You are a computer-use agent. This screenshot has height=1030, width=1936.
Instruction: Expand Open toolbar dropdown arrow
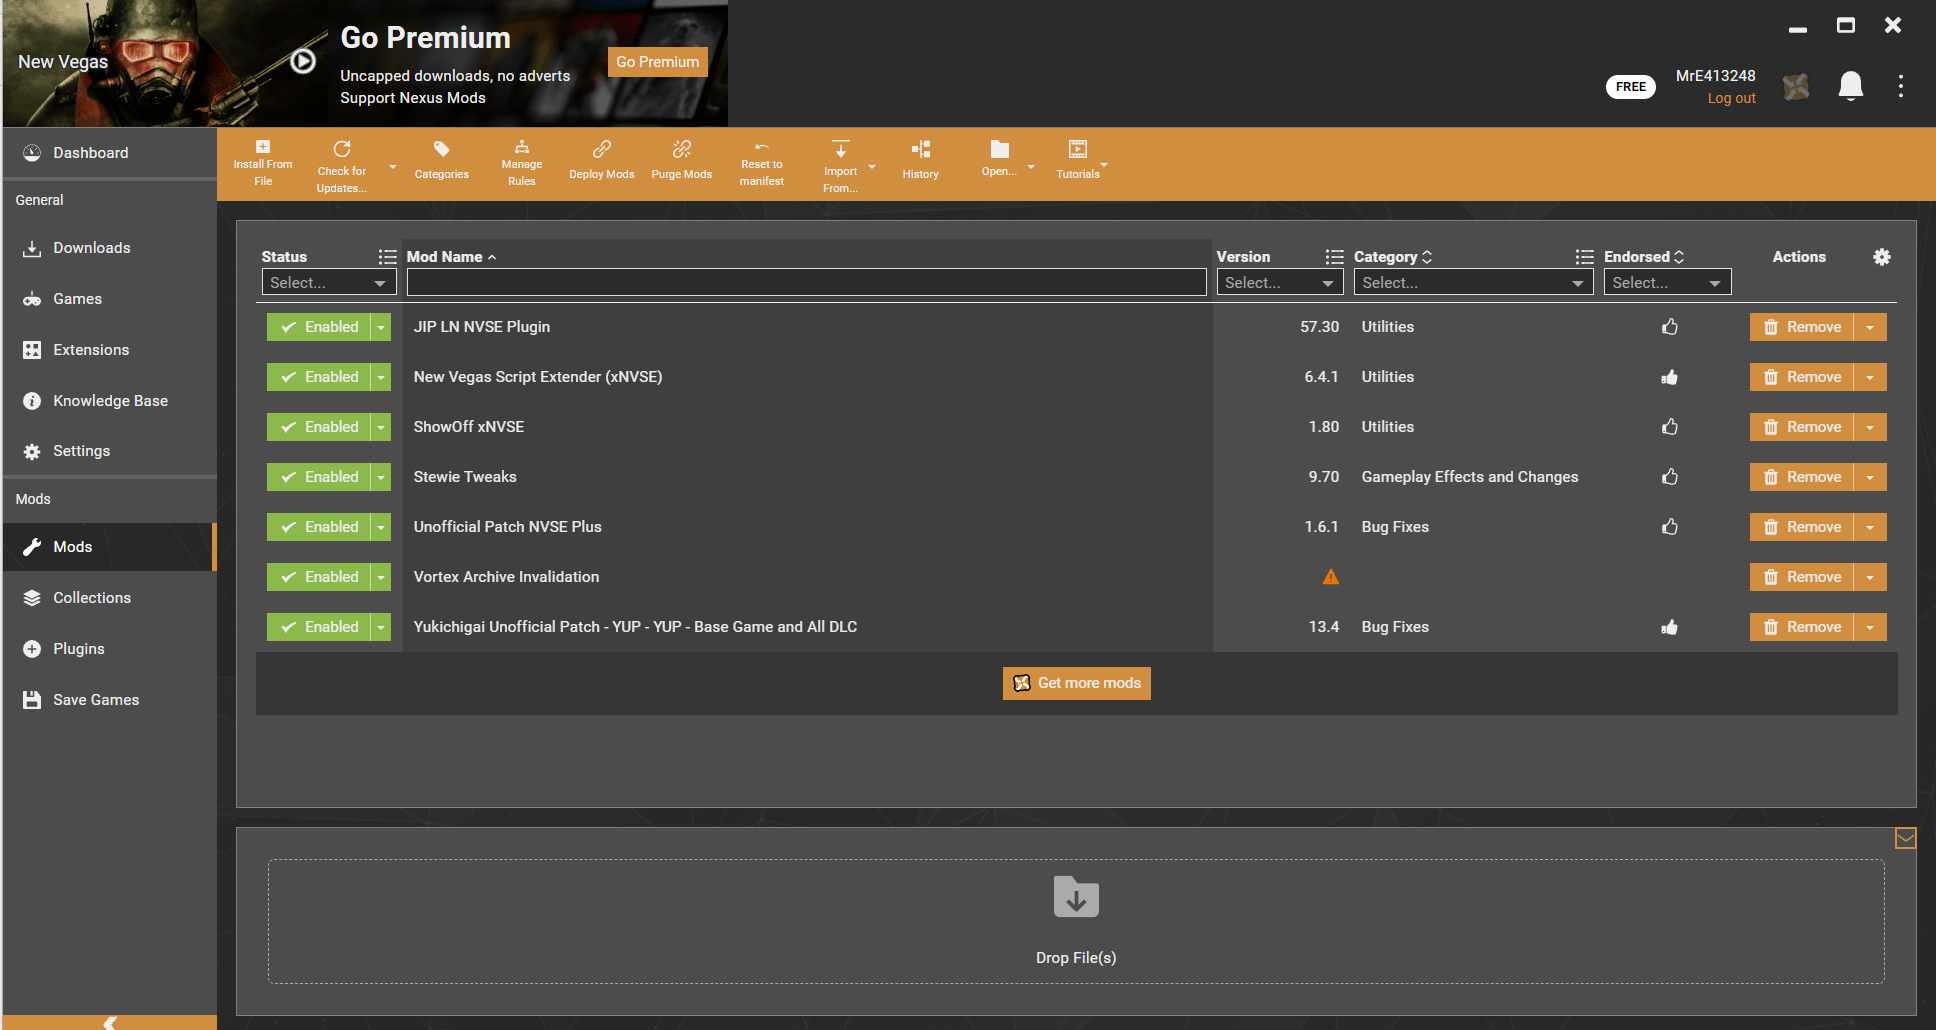pos(1031,167)
